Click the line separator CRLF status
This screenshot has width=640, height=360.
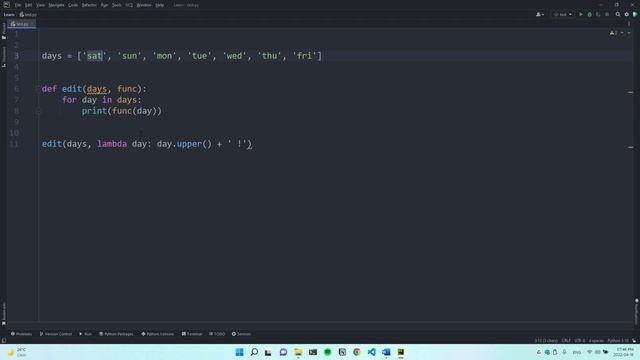tap(566, 340)
